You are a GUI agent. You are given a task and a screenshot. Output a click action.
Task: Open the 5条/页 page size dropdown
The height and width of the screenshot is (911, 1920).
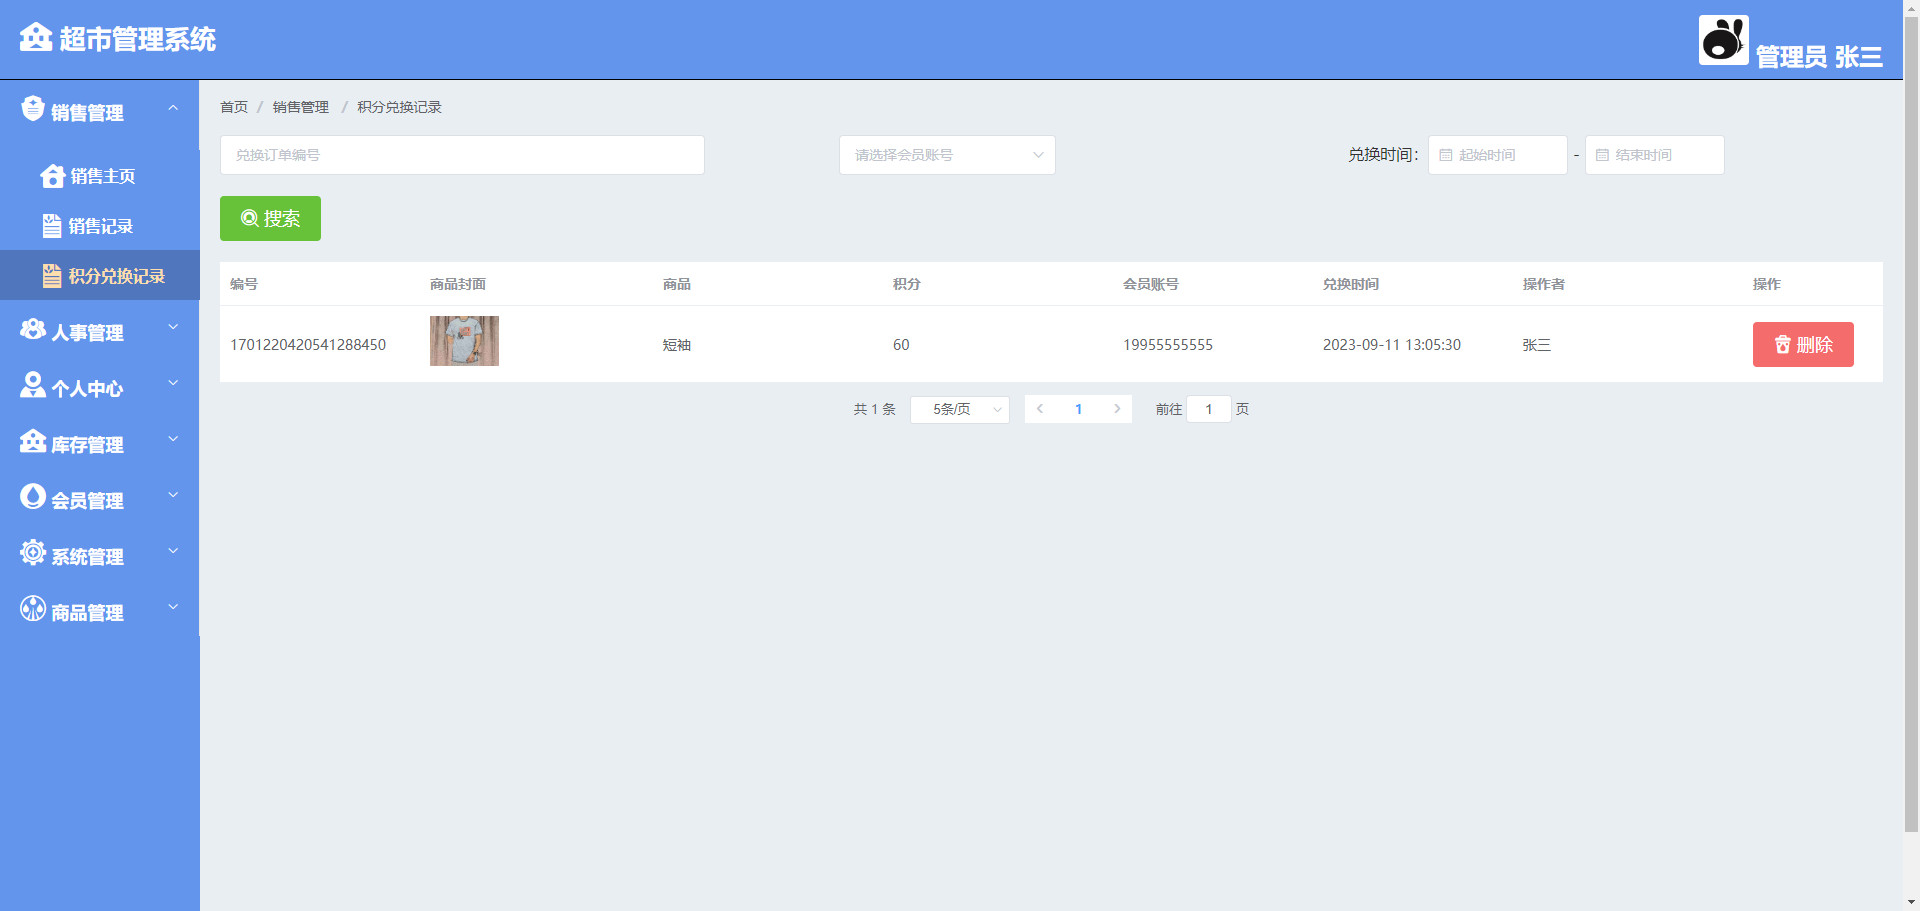[960, 409]
